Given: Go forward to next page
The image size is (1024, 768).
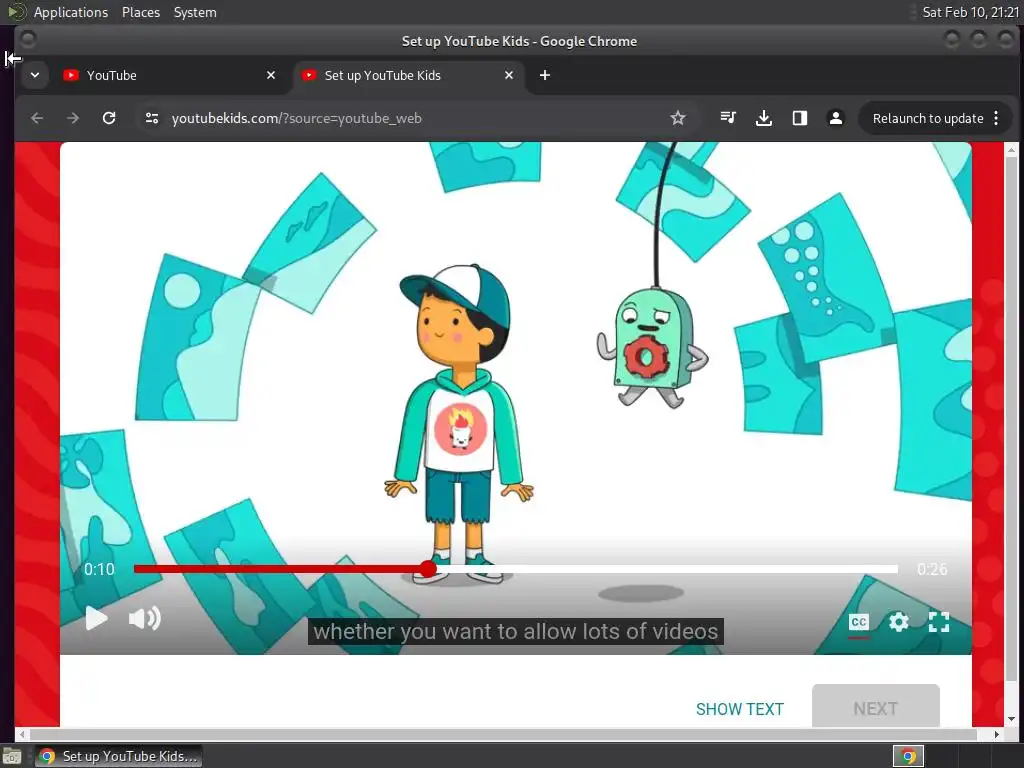Looking at the screenshot, I should (x=72, y=118).
